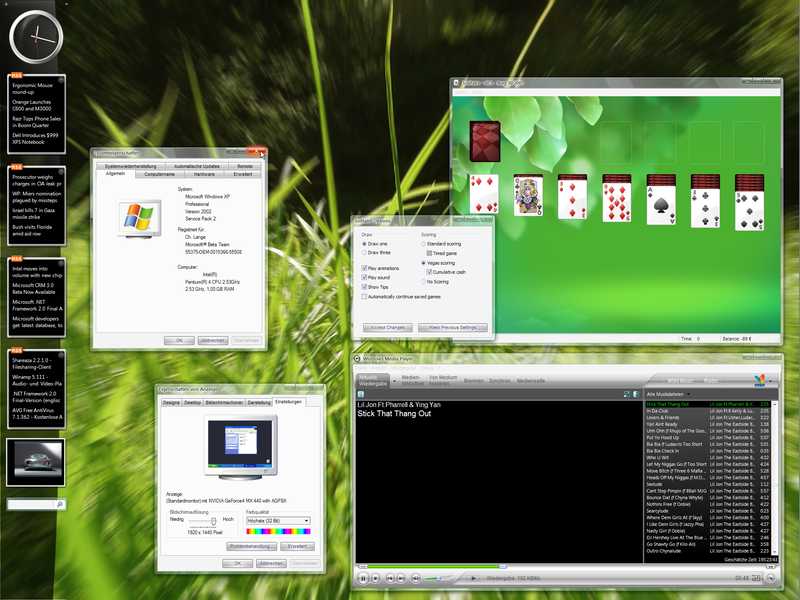Uncheck the Play animations checkbox
The height and width of the screenshot is (600, 800).
coord(364,268)
